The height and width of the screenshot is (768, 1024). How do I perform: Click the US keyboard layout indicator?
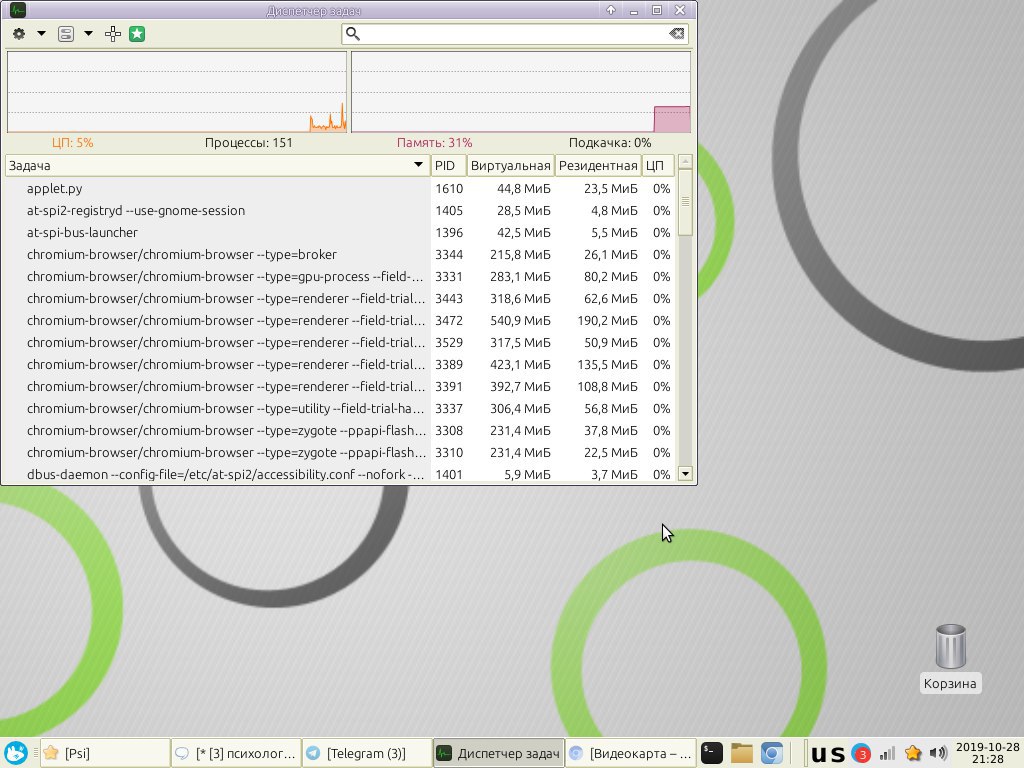coord(827,754)
